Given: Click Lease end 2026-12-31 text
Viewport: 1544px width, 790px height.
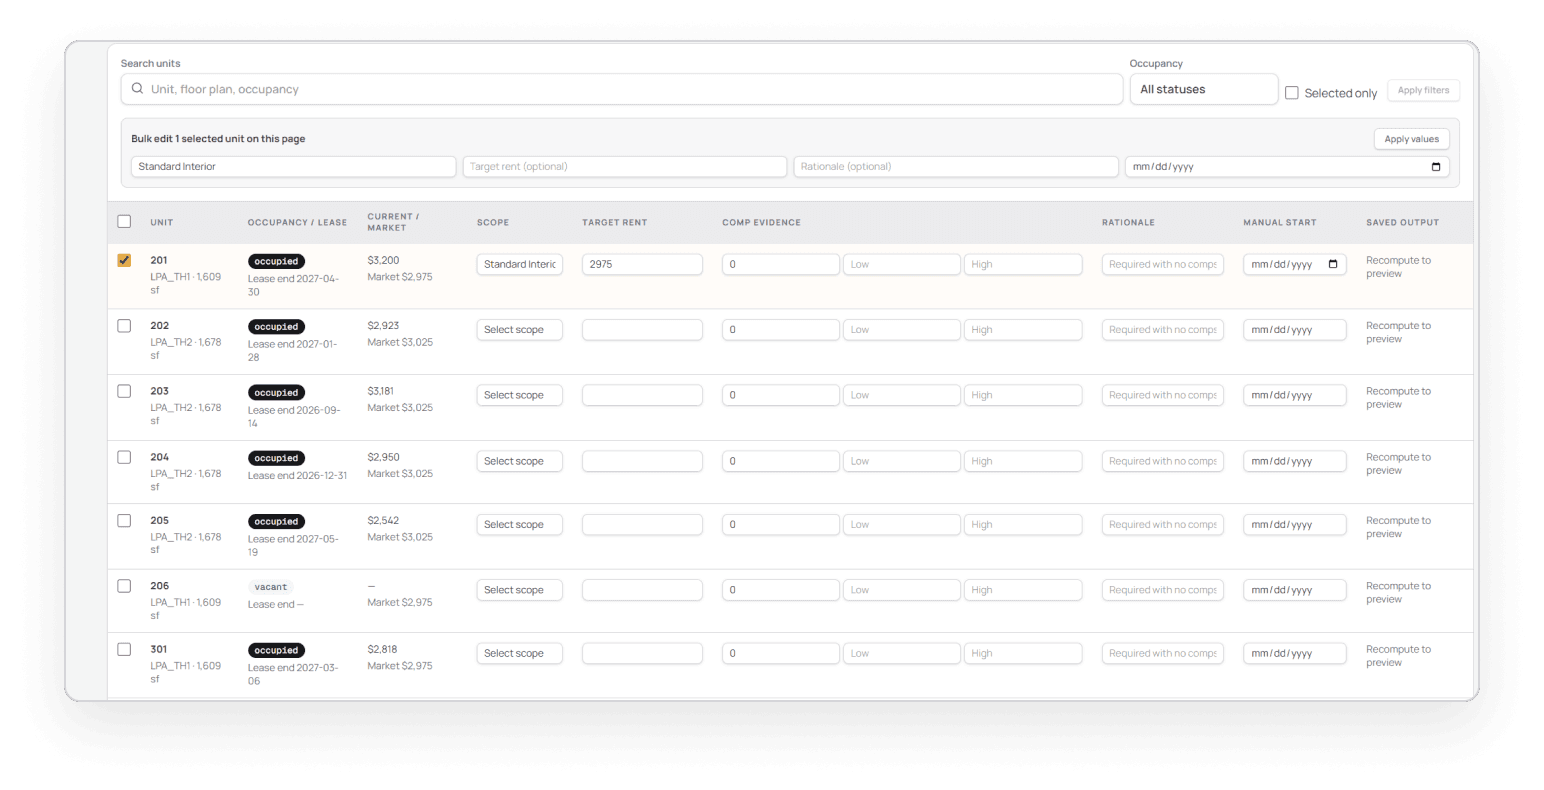Looking at the screenshot, I should point(298,476).
